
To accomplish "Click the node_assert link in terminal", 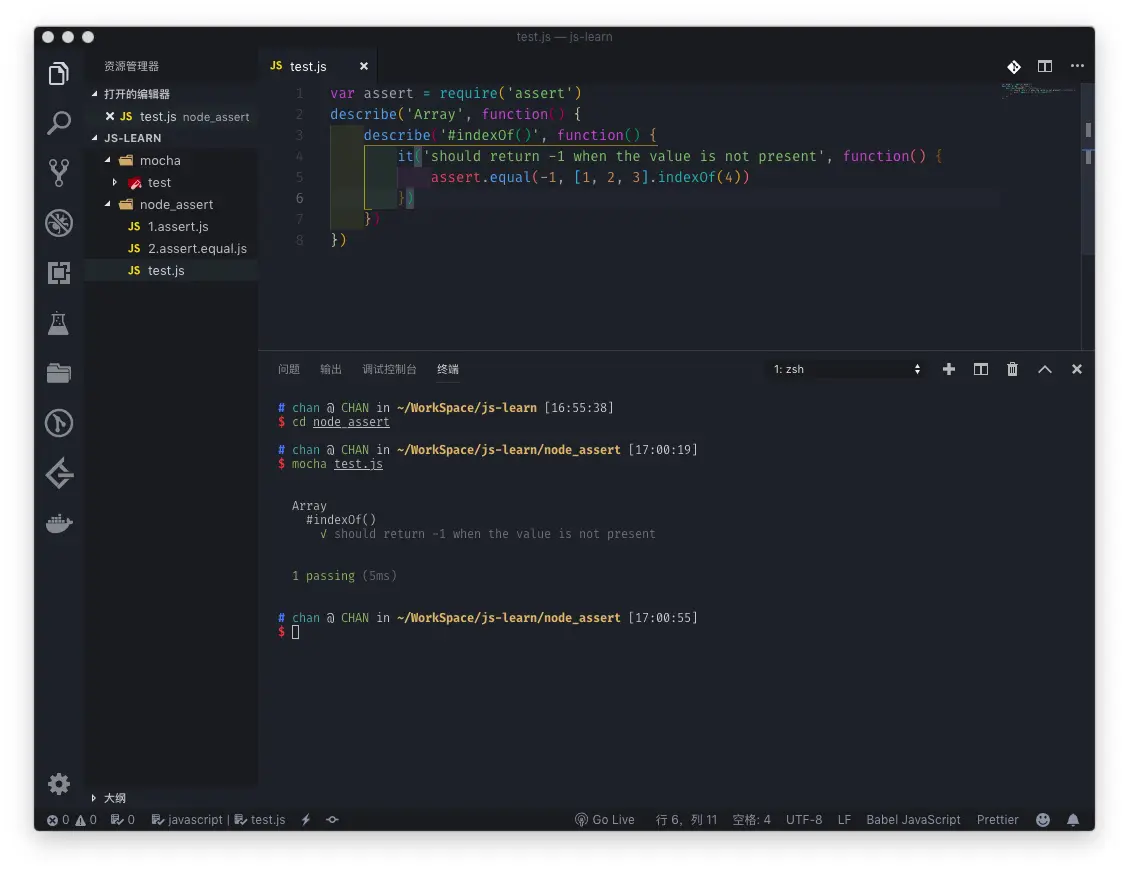I will pyautogui.click(x=351, y=422).
